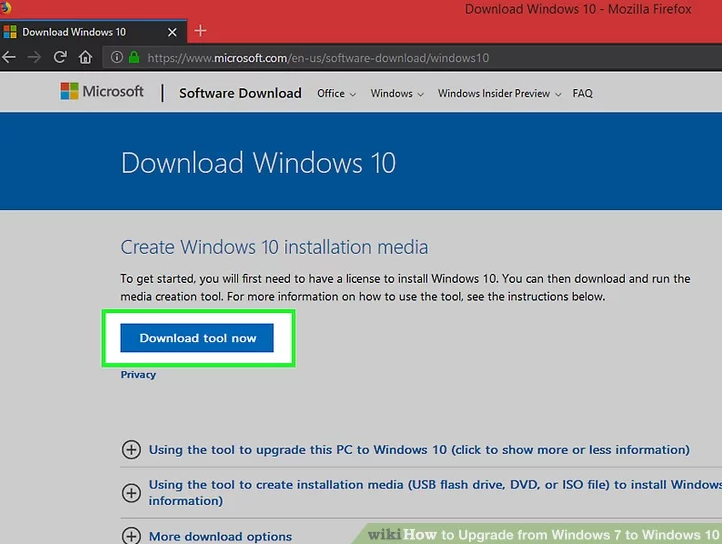Go to the Firefox home page icon
Viewport: 722px width, 544px height.
pos(84,57)
